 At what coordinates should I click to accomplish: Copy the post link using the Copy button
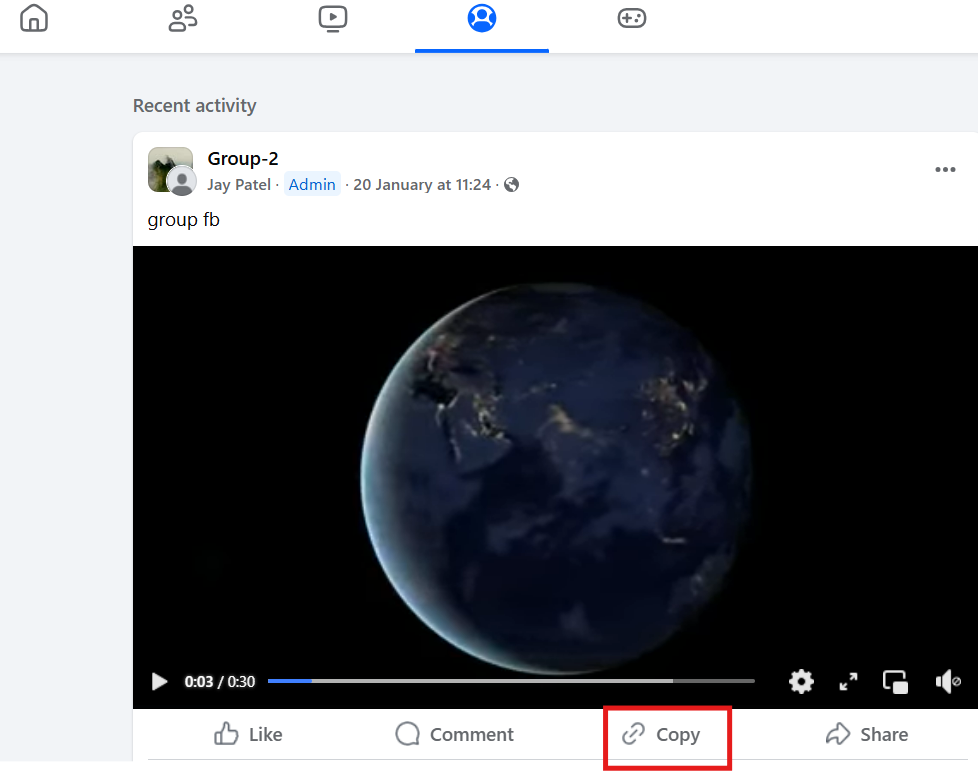[x=666, y=734]
